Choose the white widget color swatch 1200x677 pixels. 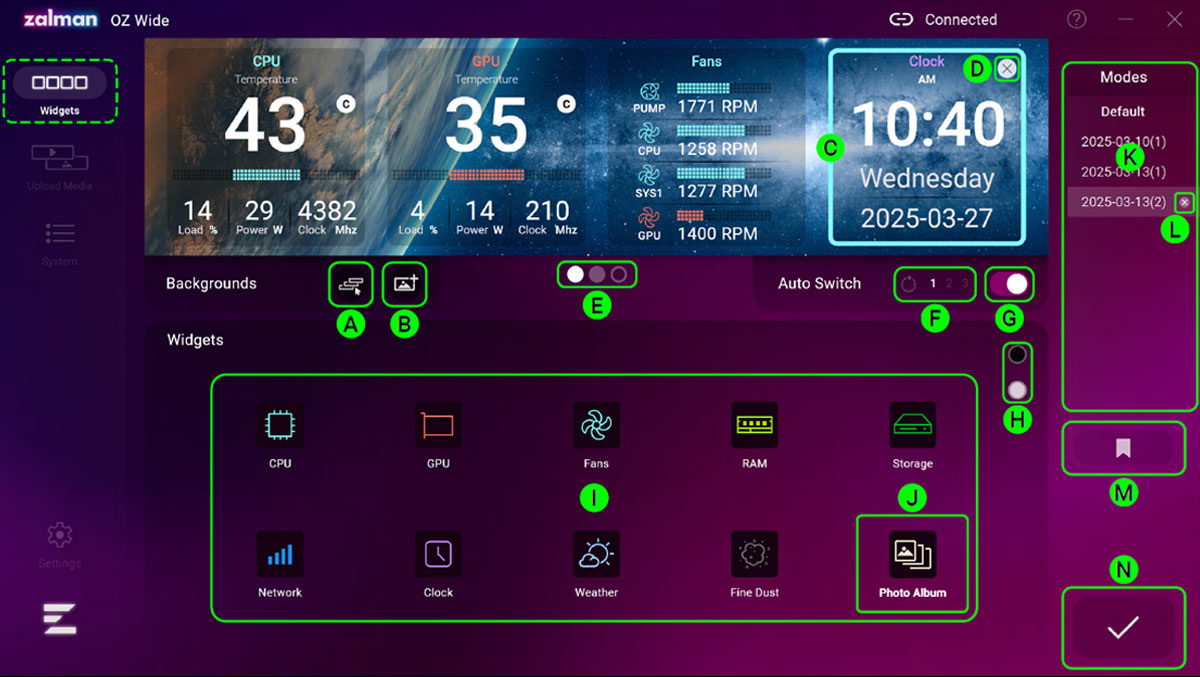coord(1018,390)
